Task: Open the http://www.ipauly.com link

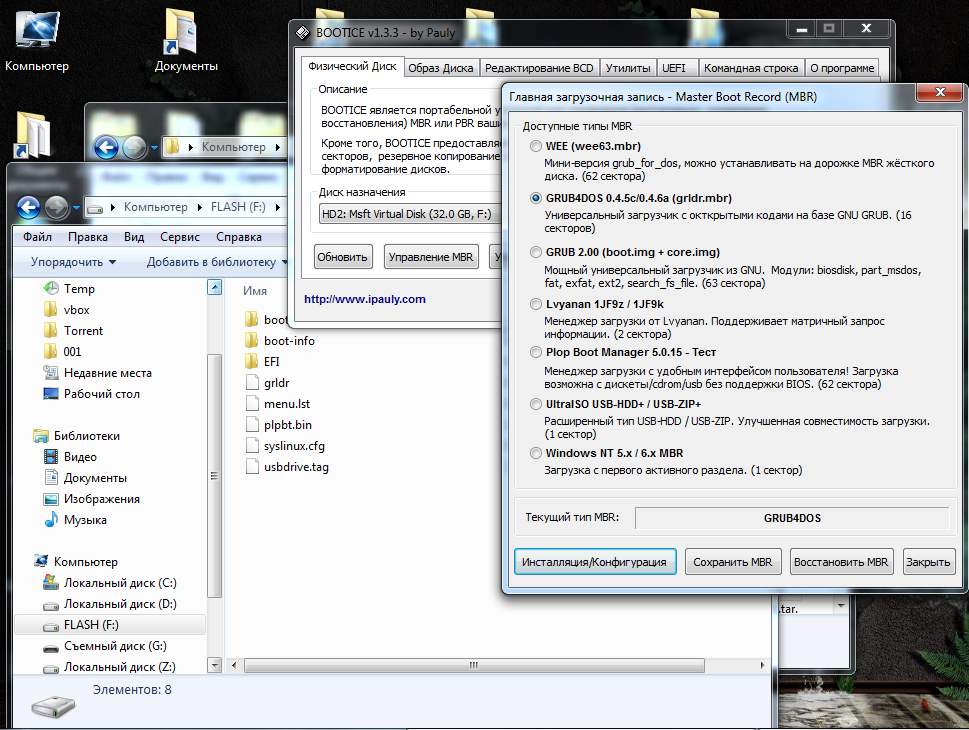Action: pyautogui.click(x=365, y=299)
